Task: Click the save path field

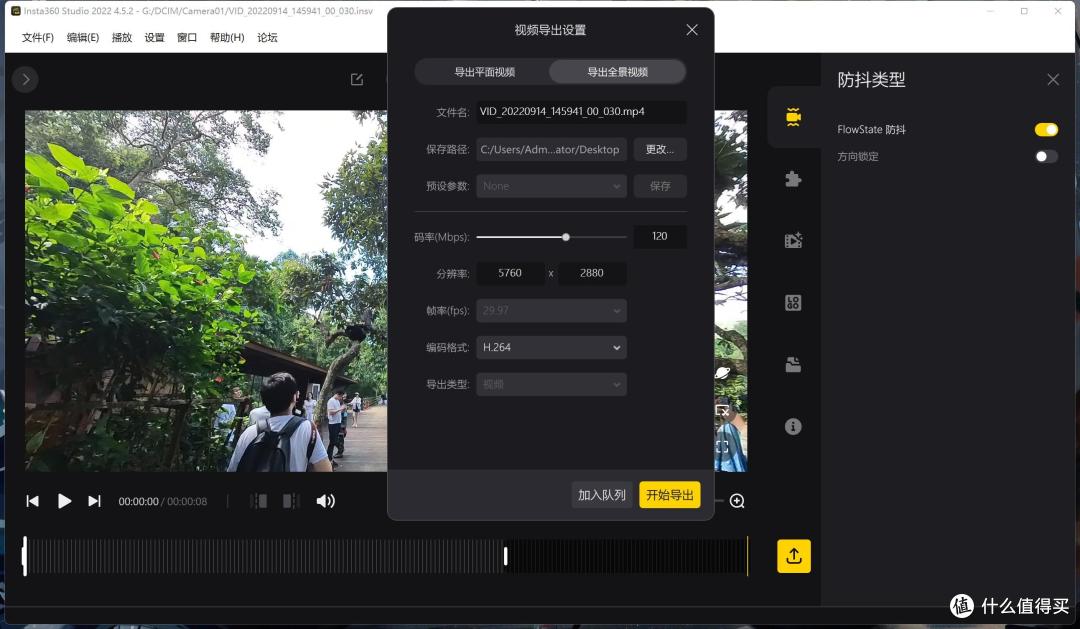Action: pyautogui.click(x=551, y=149)
